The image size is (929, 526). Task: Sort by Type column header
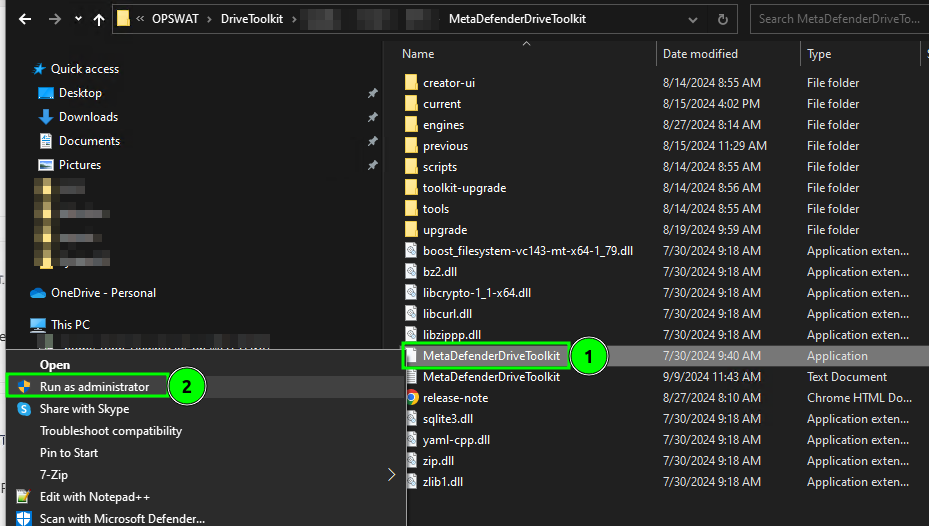819,54
